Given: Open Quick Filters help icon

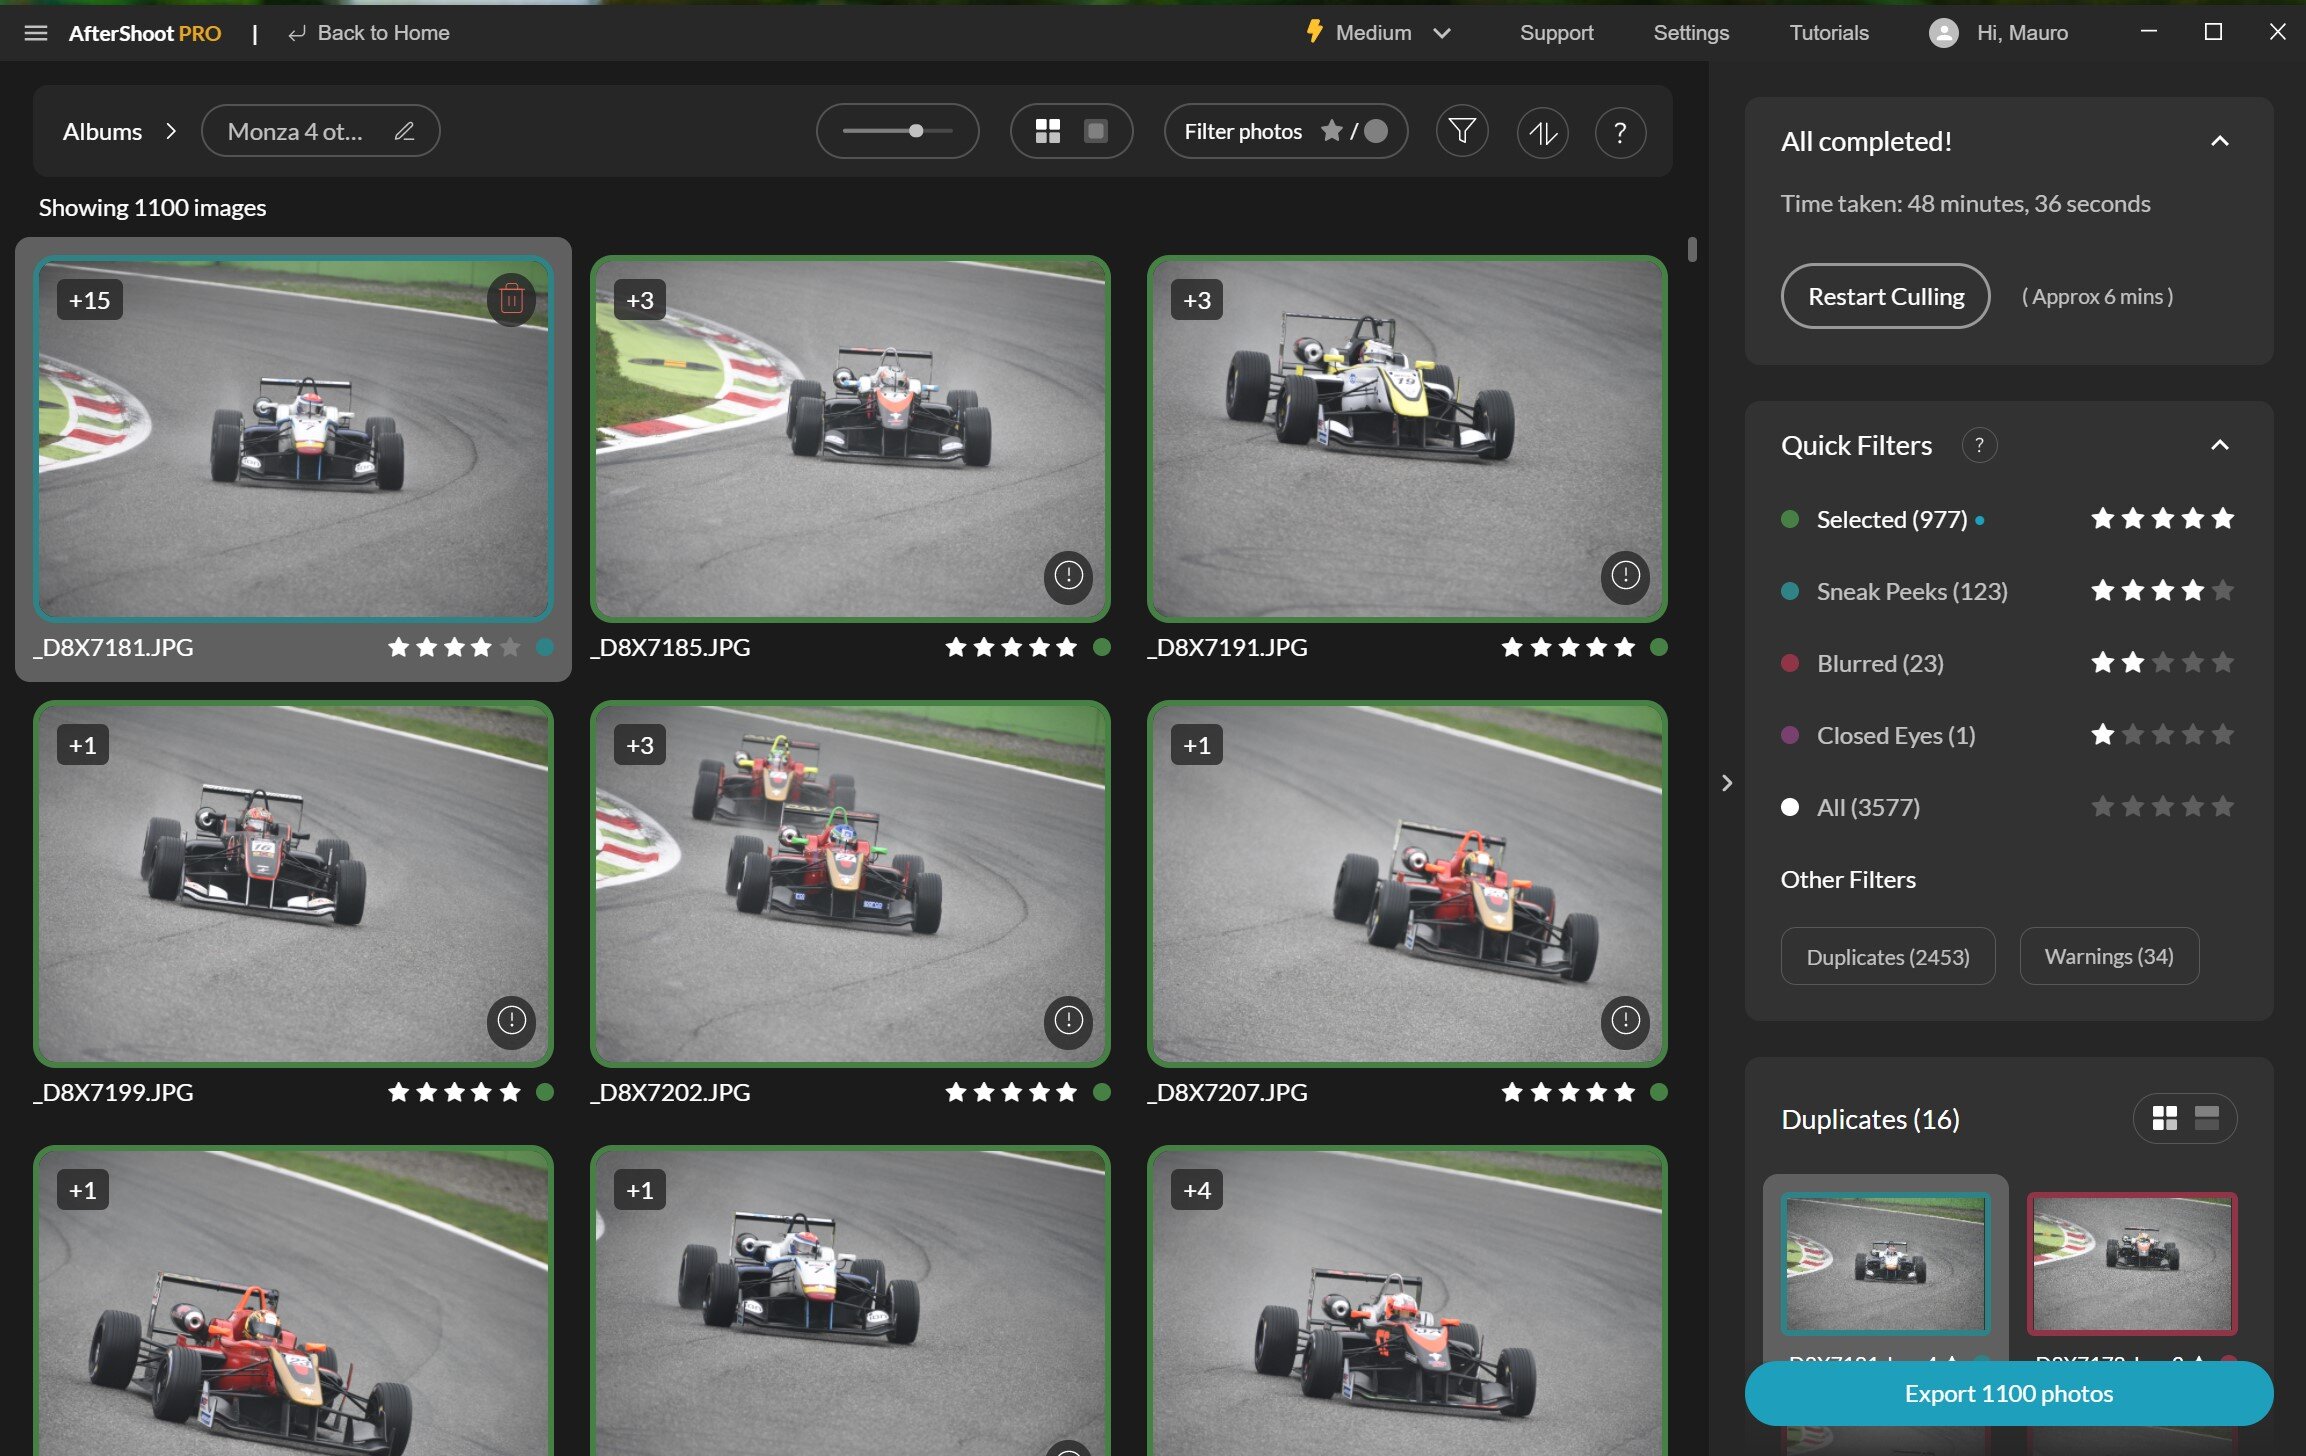Looking at the screenshot, I should [x=1979, y=445].
